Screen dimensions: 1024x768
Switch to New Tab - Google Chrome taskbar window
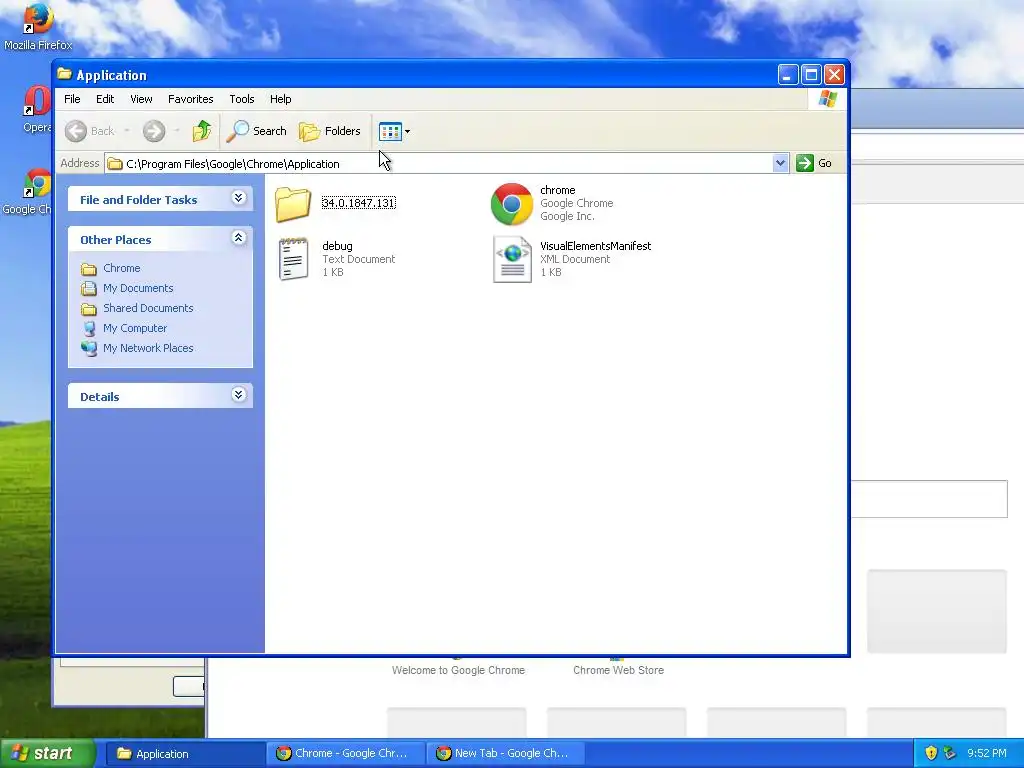click(x=505, y=754)
